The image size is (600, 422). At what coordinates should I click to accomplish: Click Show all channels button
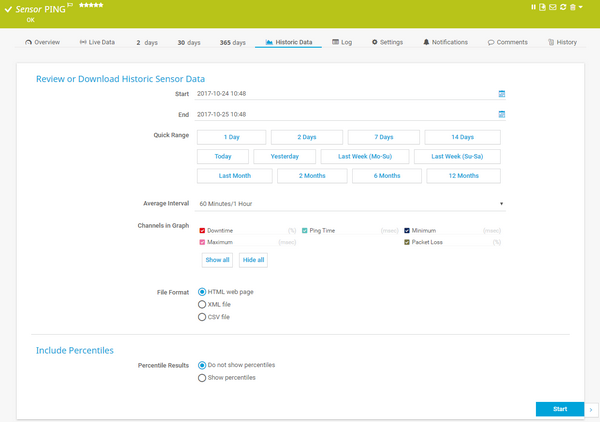217,260
